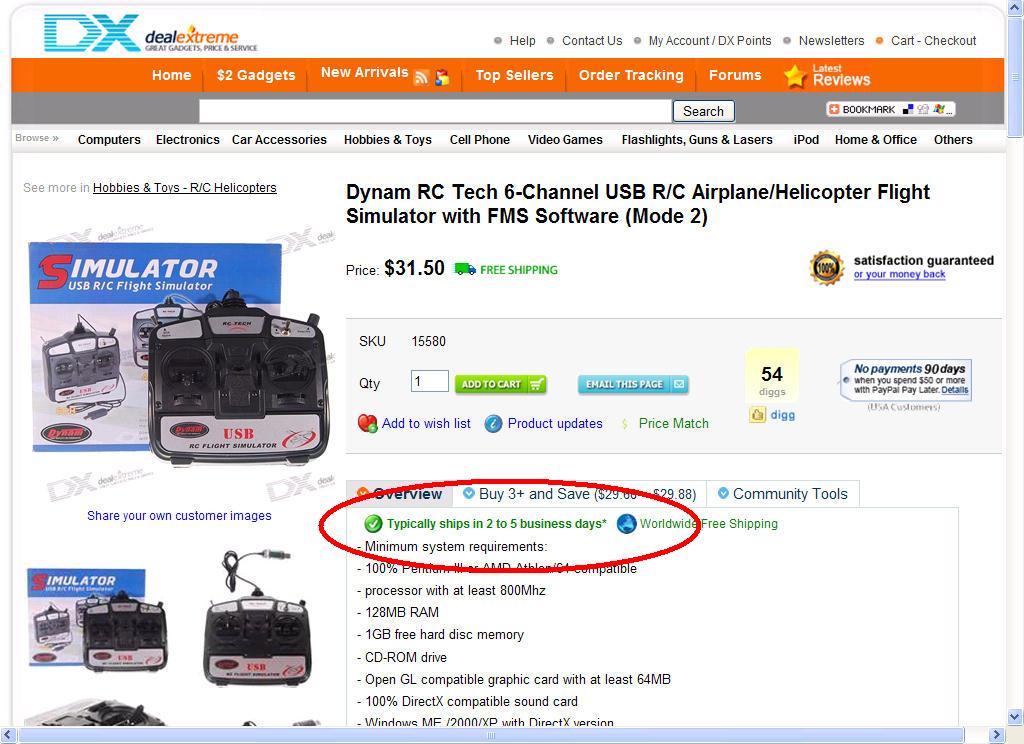Open the $2 Gadgets menu item
Viewport: 1024px width, 744px height.
256,75
